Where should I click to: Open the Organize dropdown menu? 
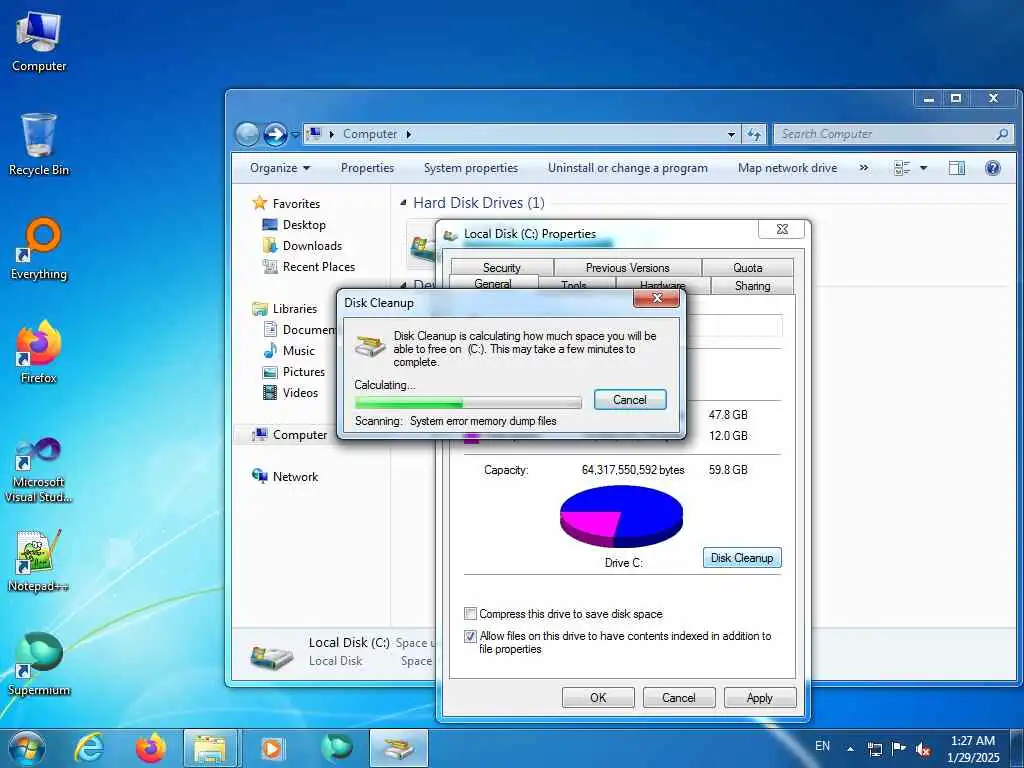click(x=280, y=168)
